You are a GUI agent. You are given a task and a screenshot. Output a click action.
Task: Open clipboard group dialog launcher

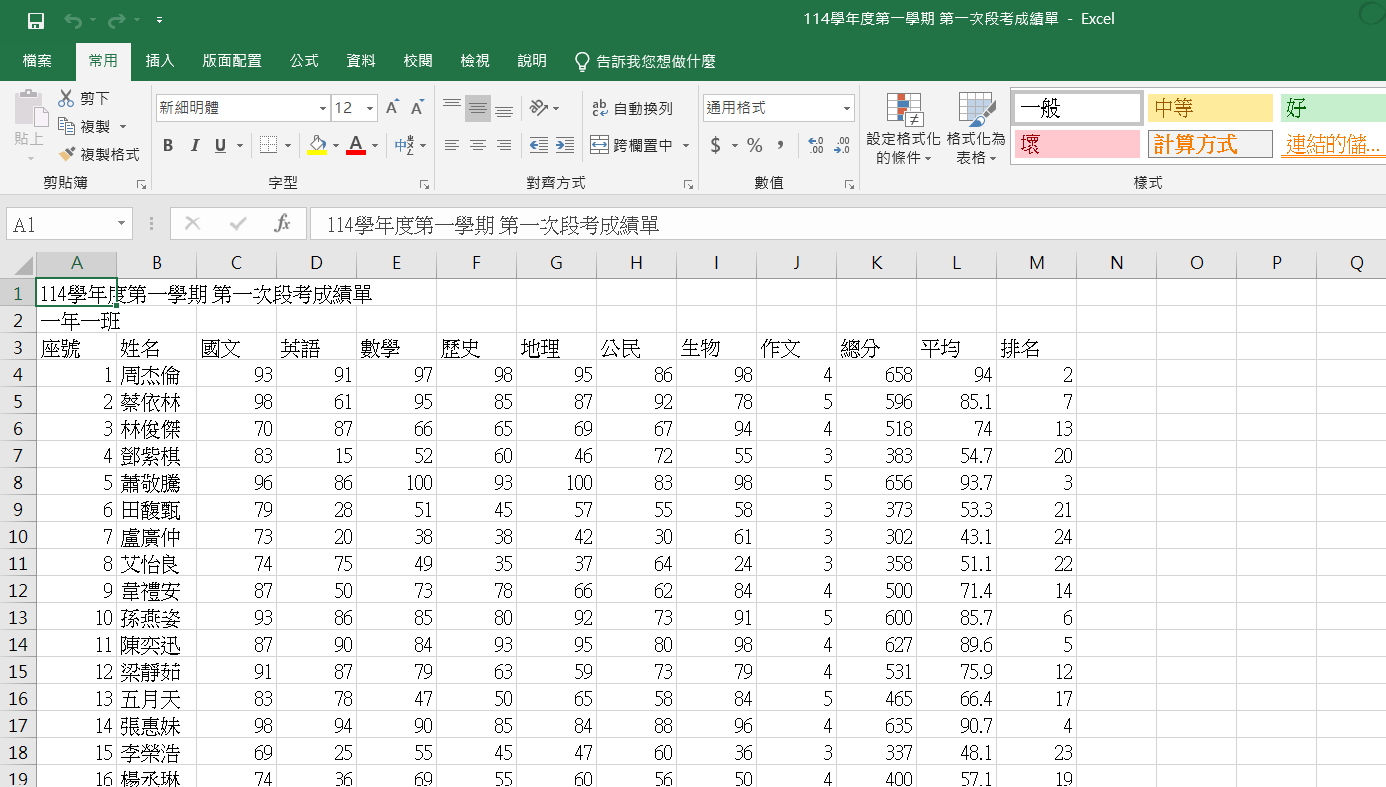141,184
